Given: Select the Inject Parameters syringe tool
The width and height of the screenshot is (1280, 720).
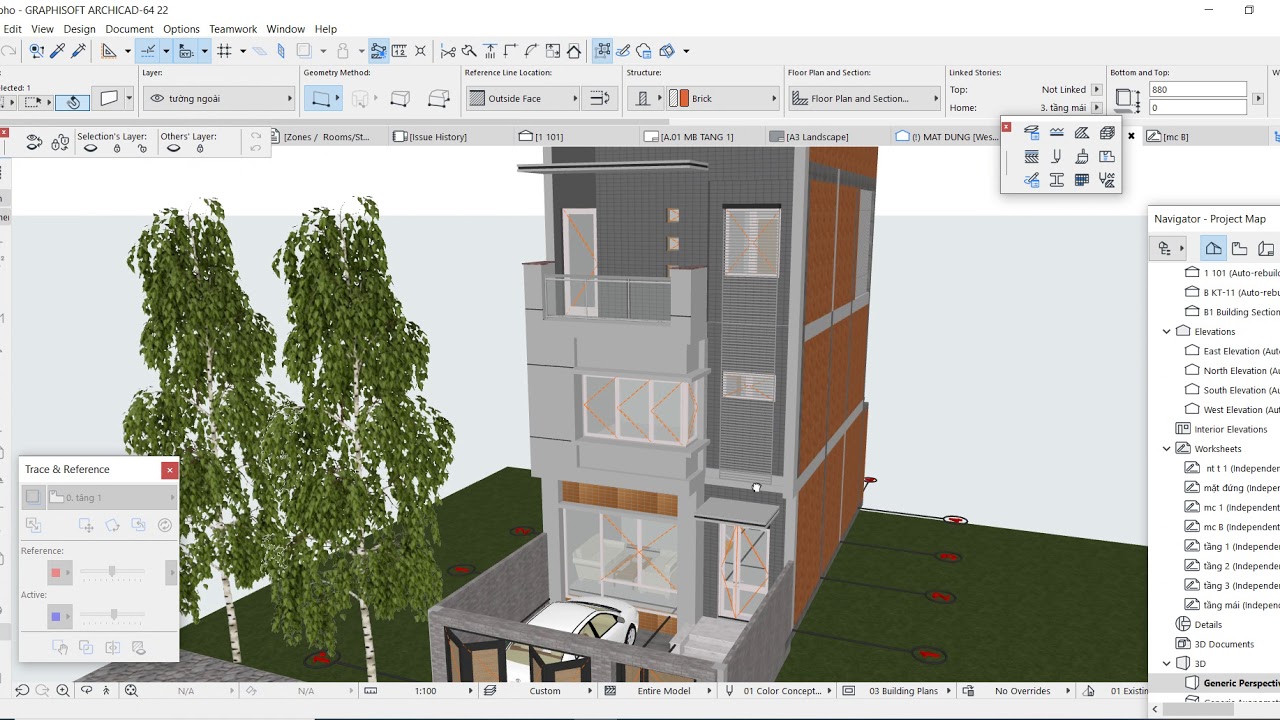Looking at the screenshot, I should pos(79,50).
